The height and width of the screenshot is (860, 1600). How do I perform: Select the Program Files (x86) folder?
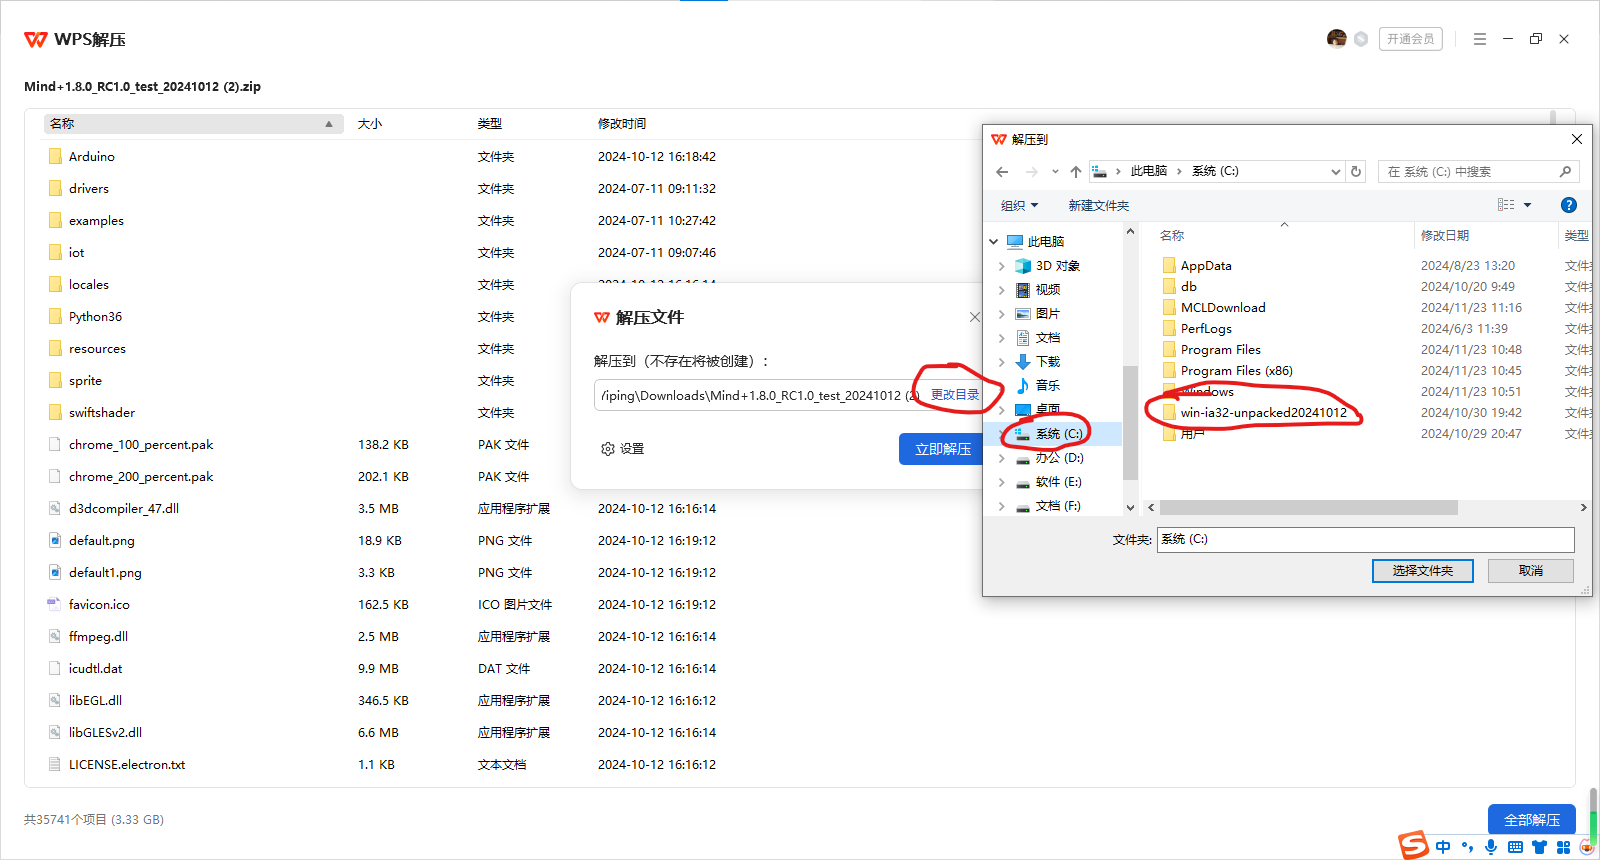tap(1236, 371)
